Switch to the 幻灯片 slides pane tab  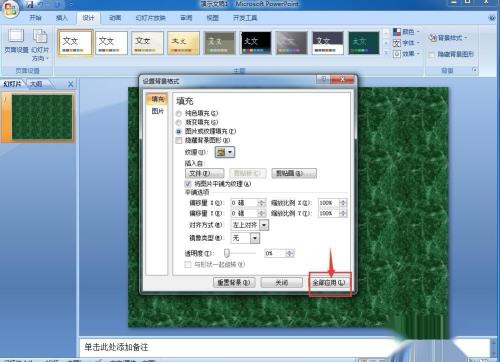pyautogui.click(x=12, y=84)
